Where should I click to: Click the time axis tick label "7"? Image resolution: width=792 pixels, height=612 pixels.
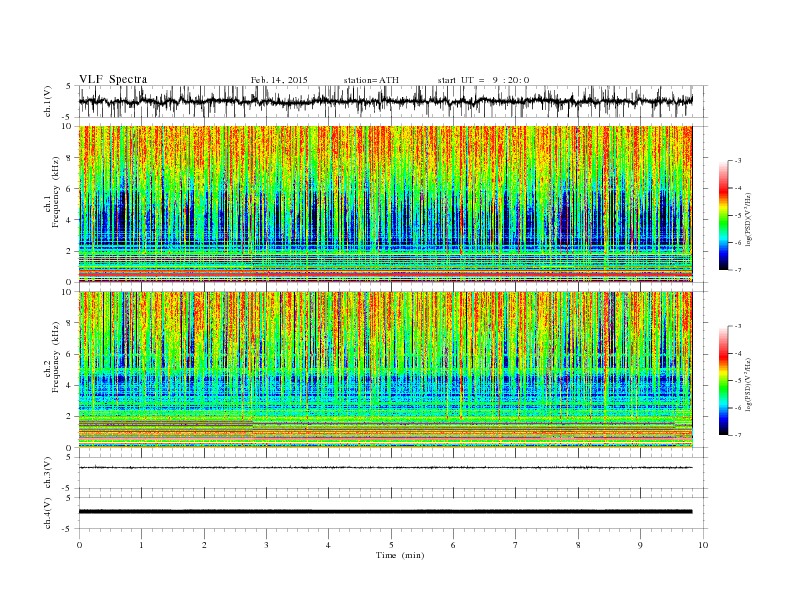pyautogui.click(x=516, y=545)
